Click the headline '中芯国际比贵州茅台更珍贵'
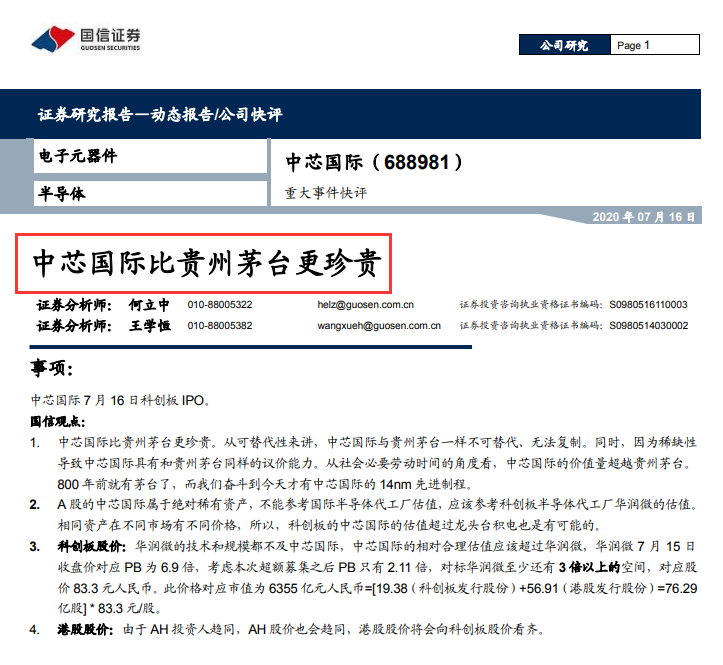Image resolution: width=723 pixels, height=665 pixels. point(207,263)
